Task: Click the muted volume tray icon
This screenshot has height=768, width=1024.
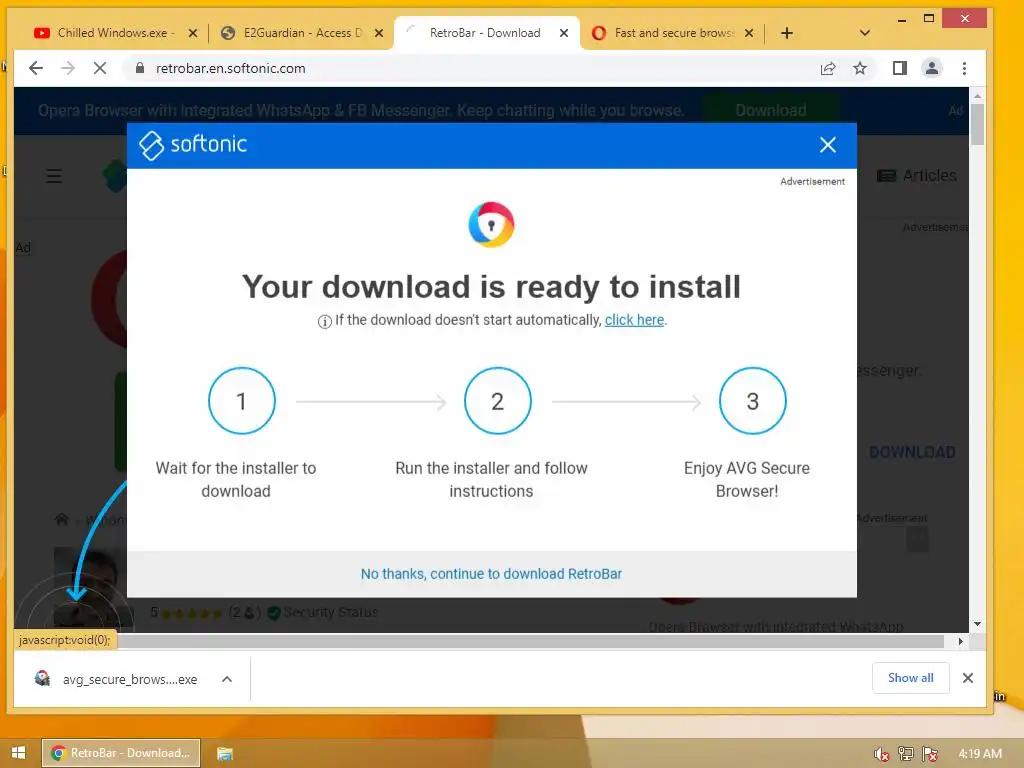Action: (x=881, y=754)
